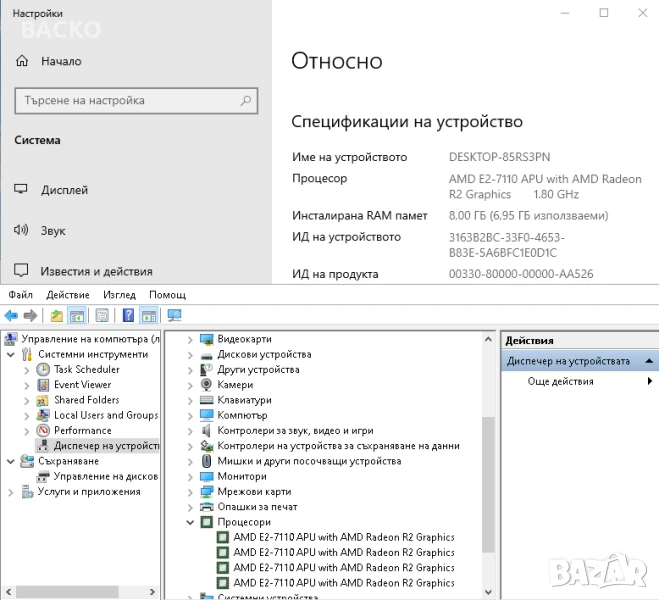Open the Performance node
659x600 pixels.
pos(82,430)
